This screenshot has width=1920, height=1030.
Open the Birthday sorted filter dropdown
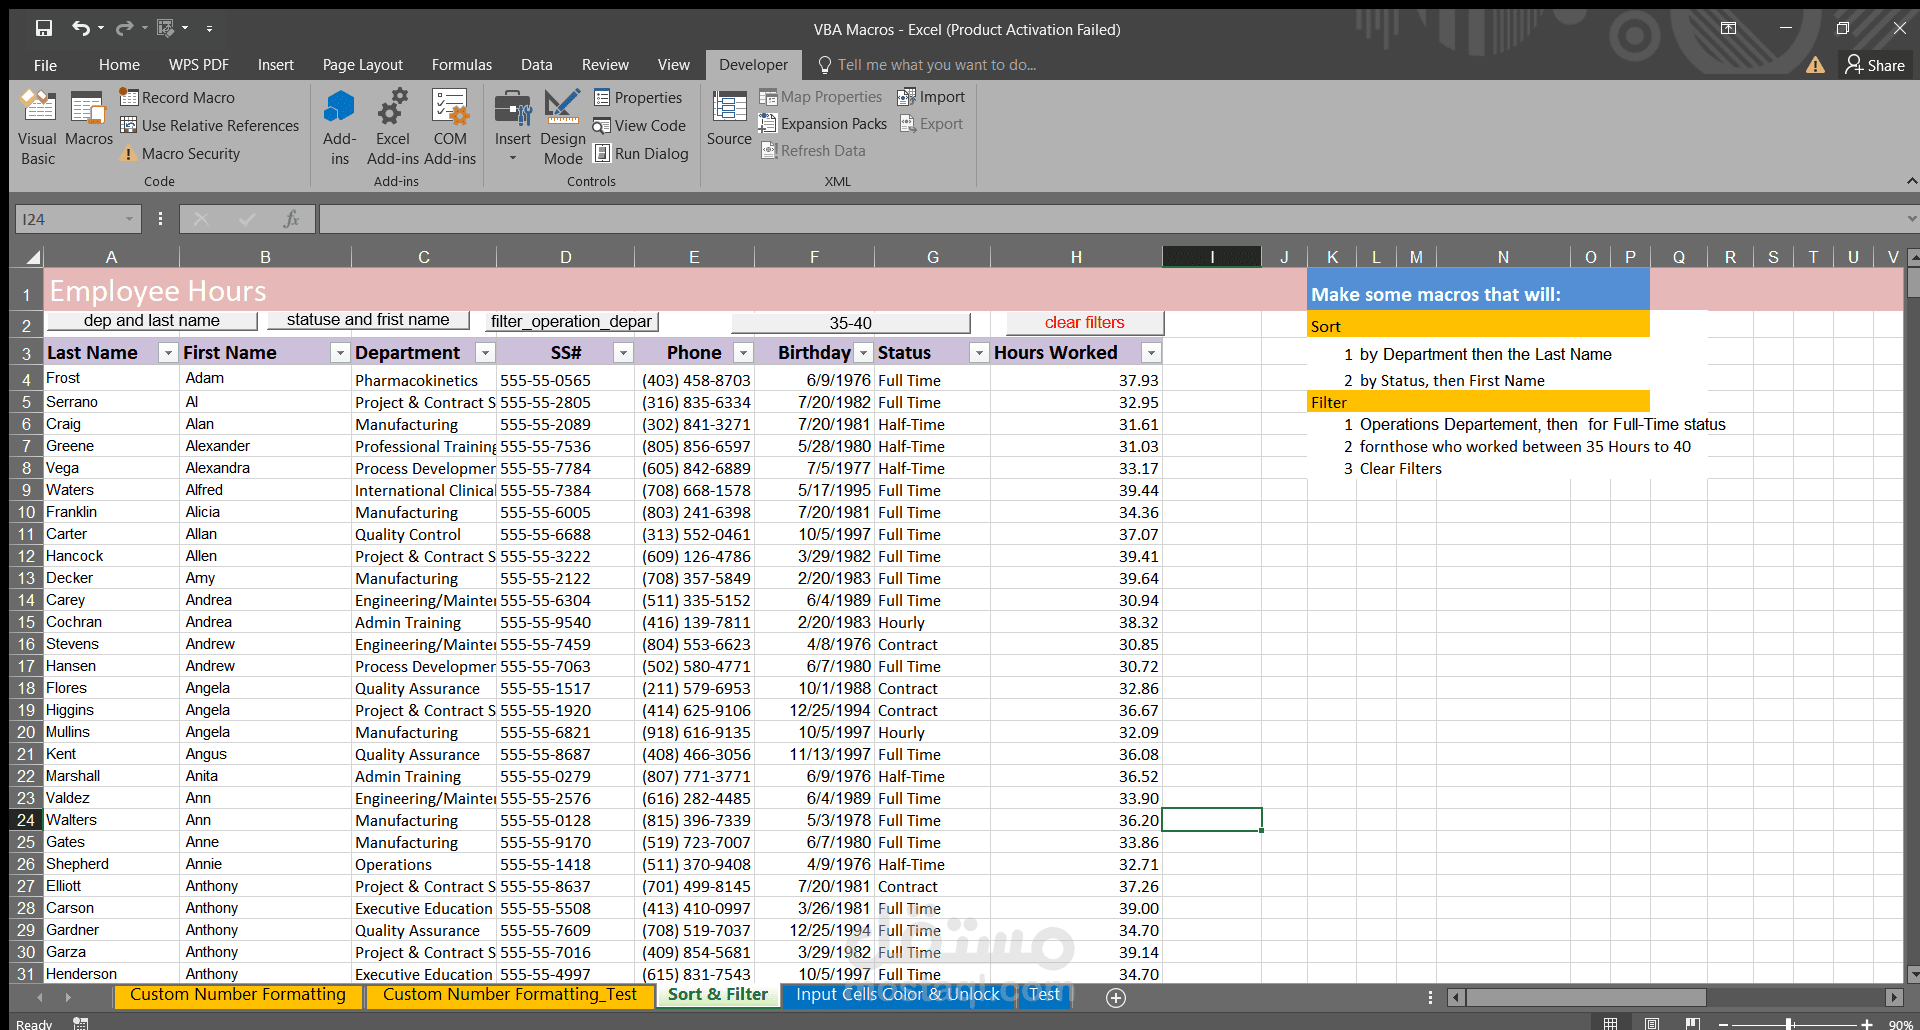[863, 353]
